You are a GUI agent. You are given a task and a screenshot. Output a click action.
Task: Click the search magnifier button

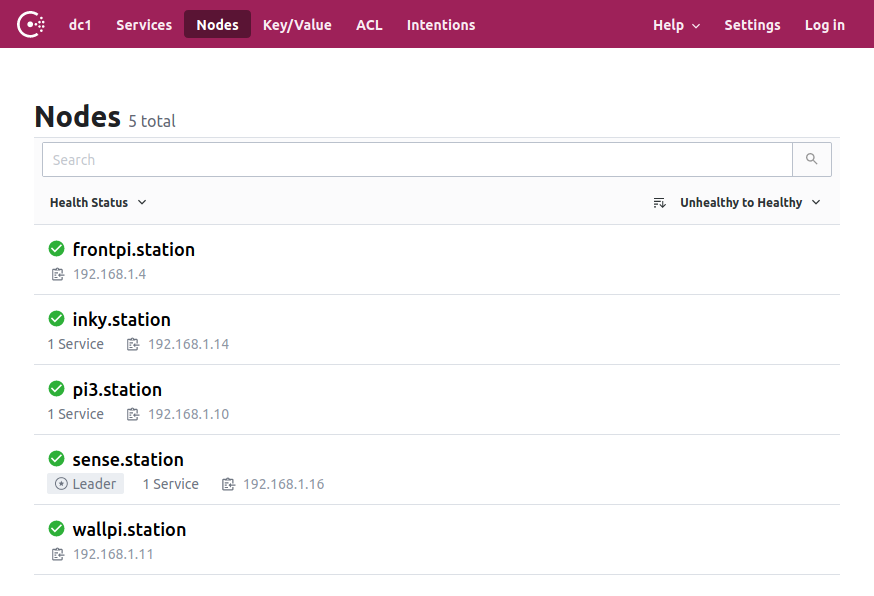click(x=812, y=159)
